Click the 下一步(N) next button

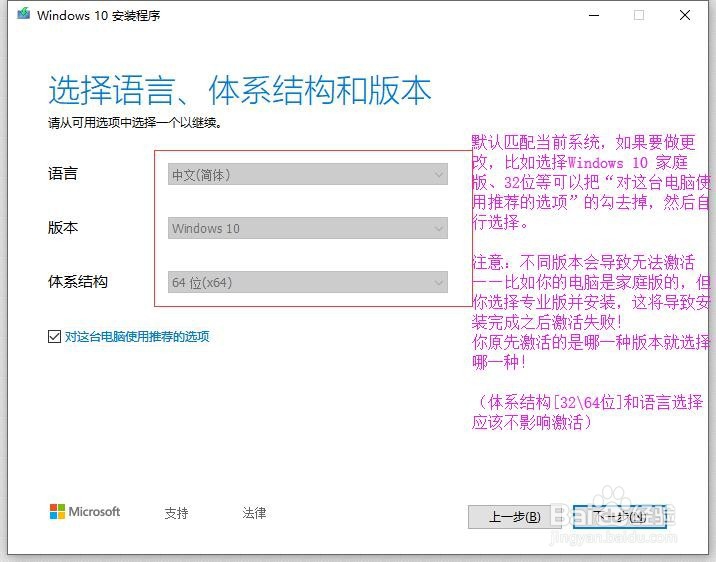tap(620, 517)
